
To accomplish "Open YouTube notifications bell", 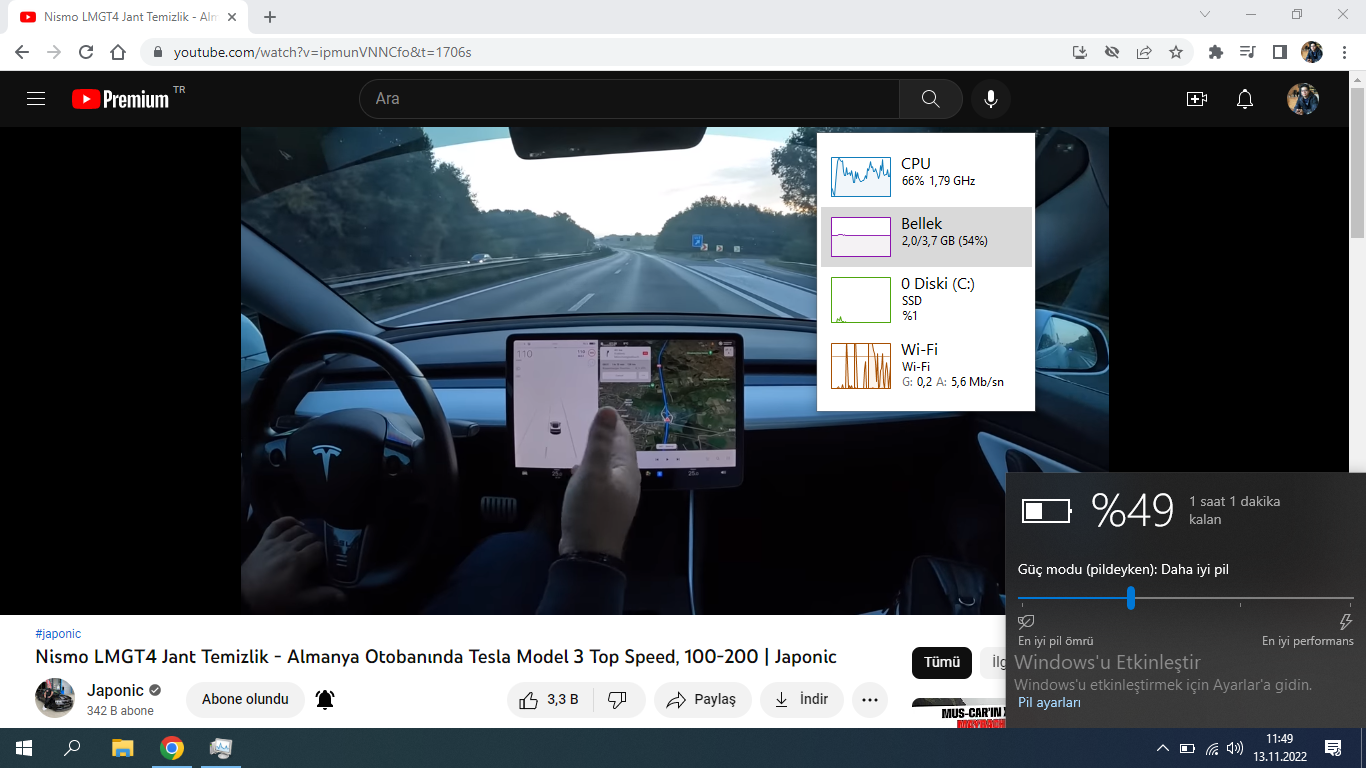I will tap(1245, 99).
